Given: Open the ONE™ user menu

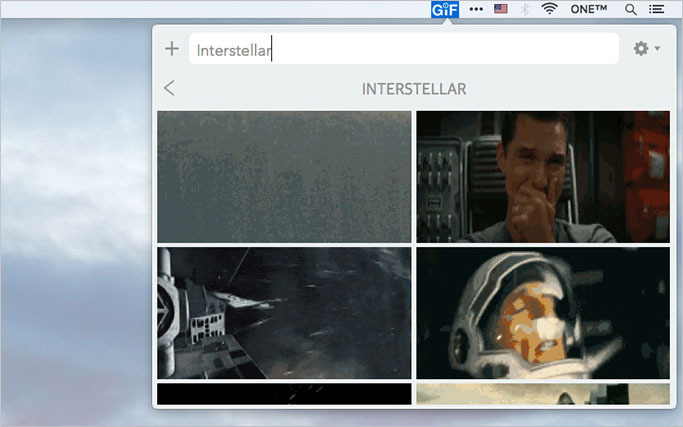Looking at the screenshot, I should [x=588, y=9].
